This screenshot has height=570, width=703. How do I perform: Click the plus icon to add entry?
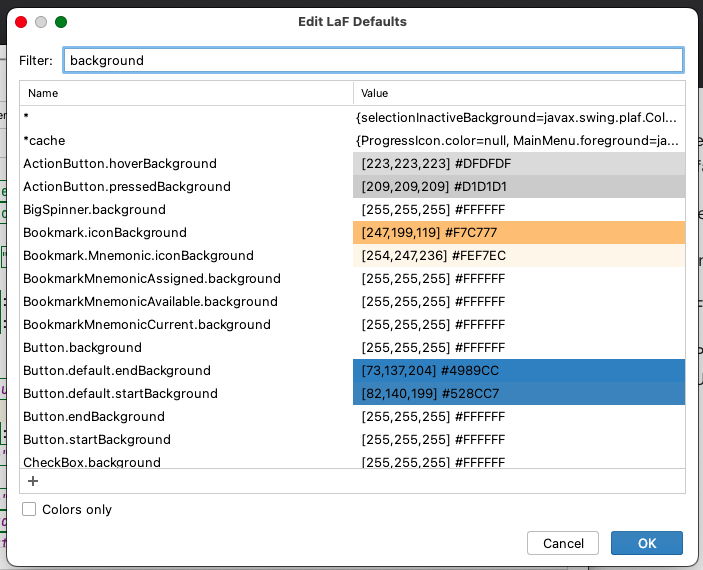coord(33,481)
